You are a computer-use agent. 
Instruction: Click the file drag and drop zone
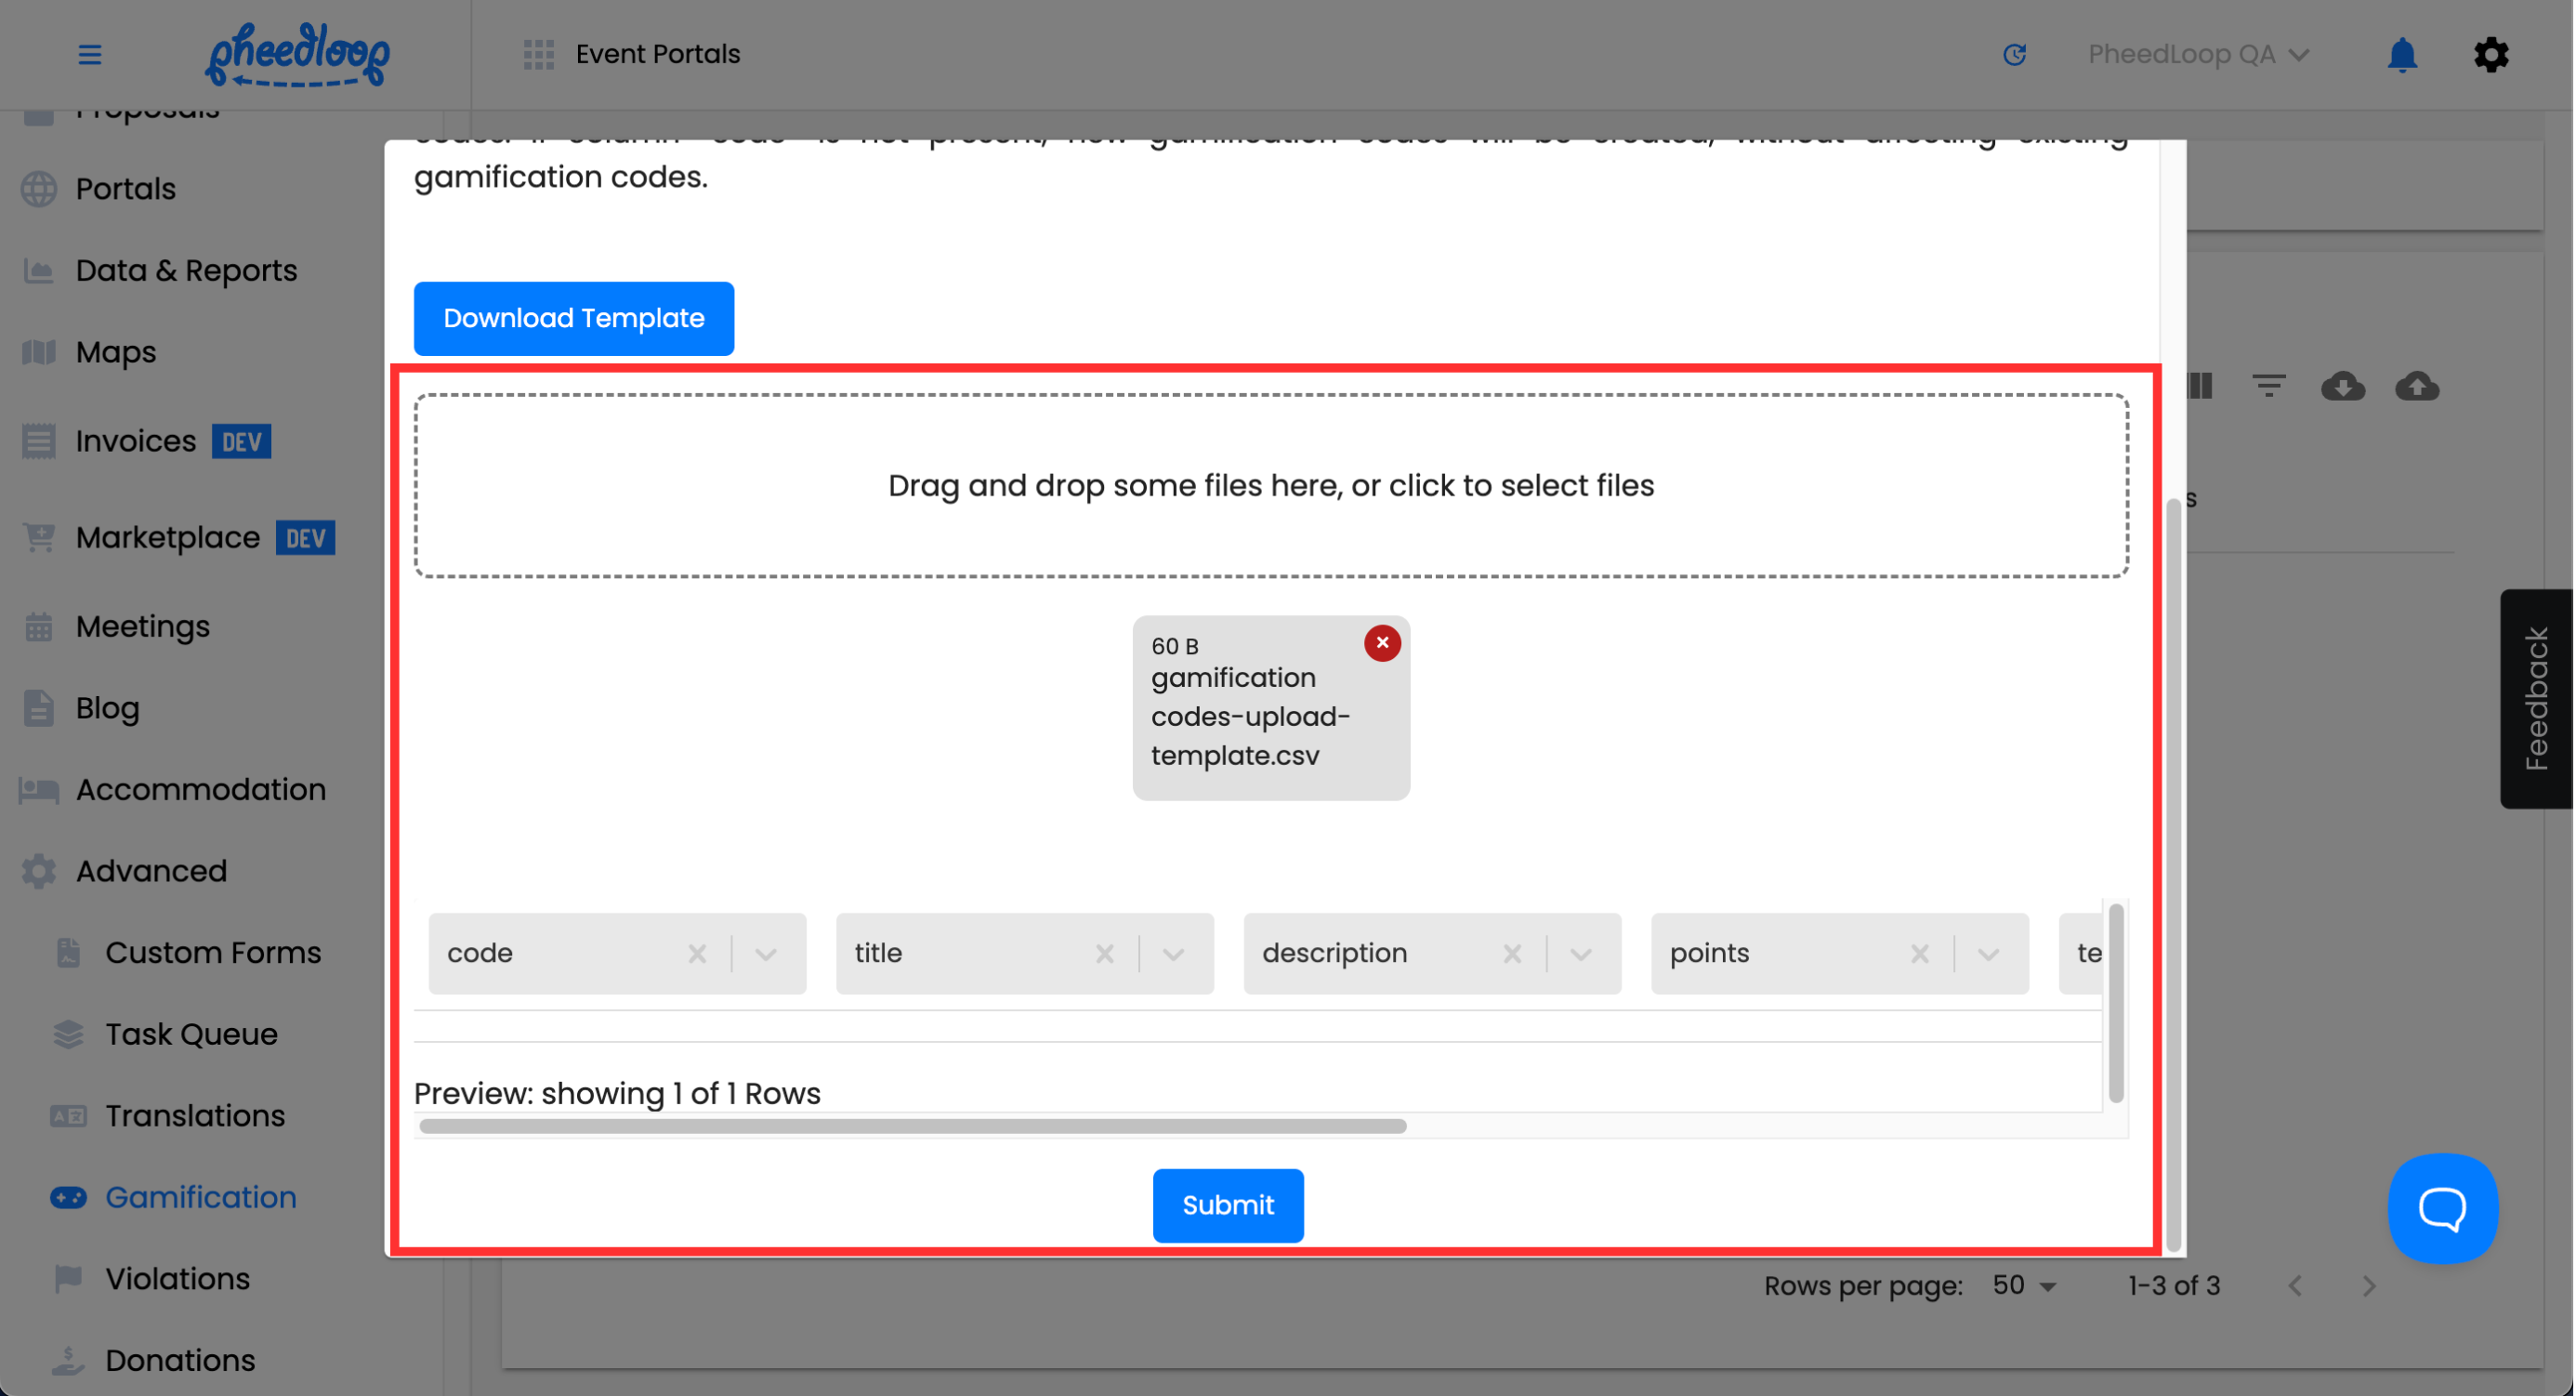coord(1271,485)
